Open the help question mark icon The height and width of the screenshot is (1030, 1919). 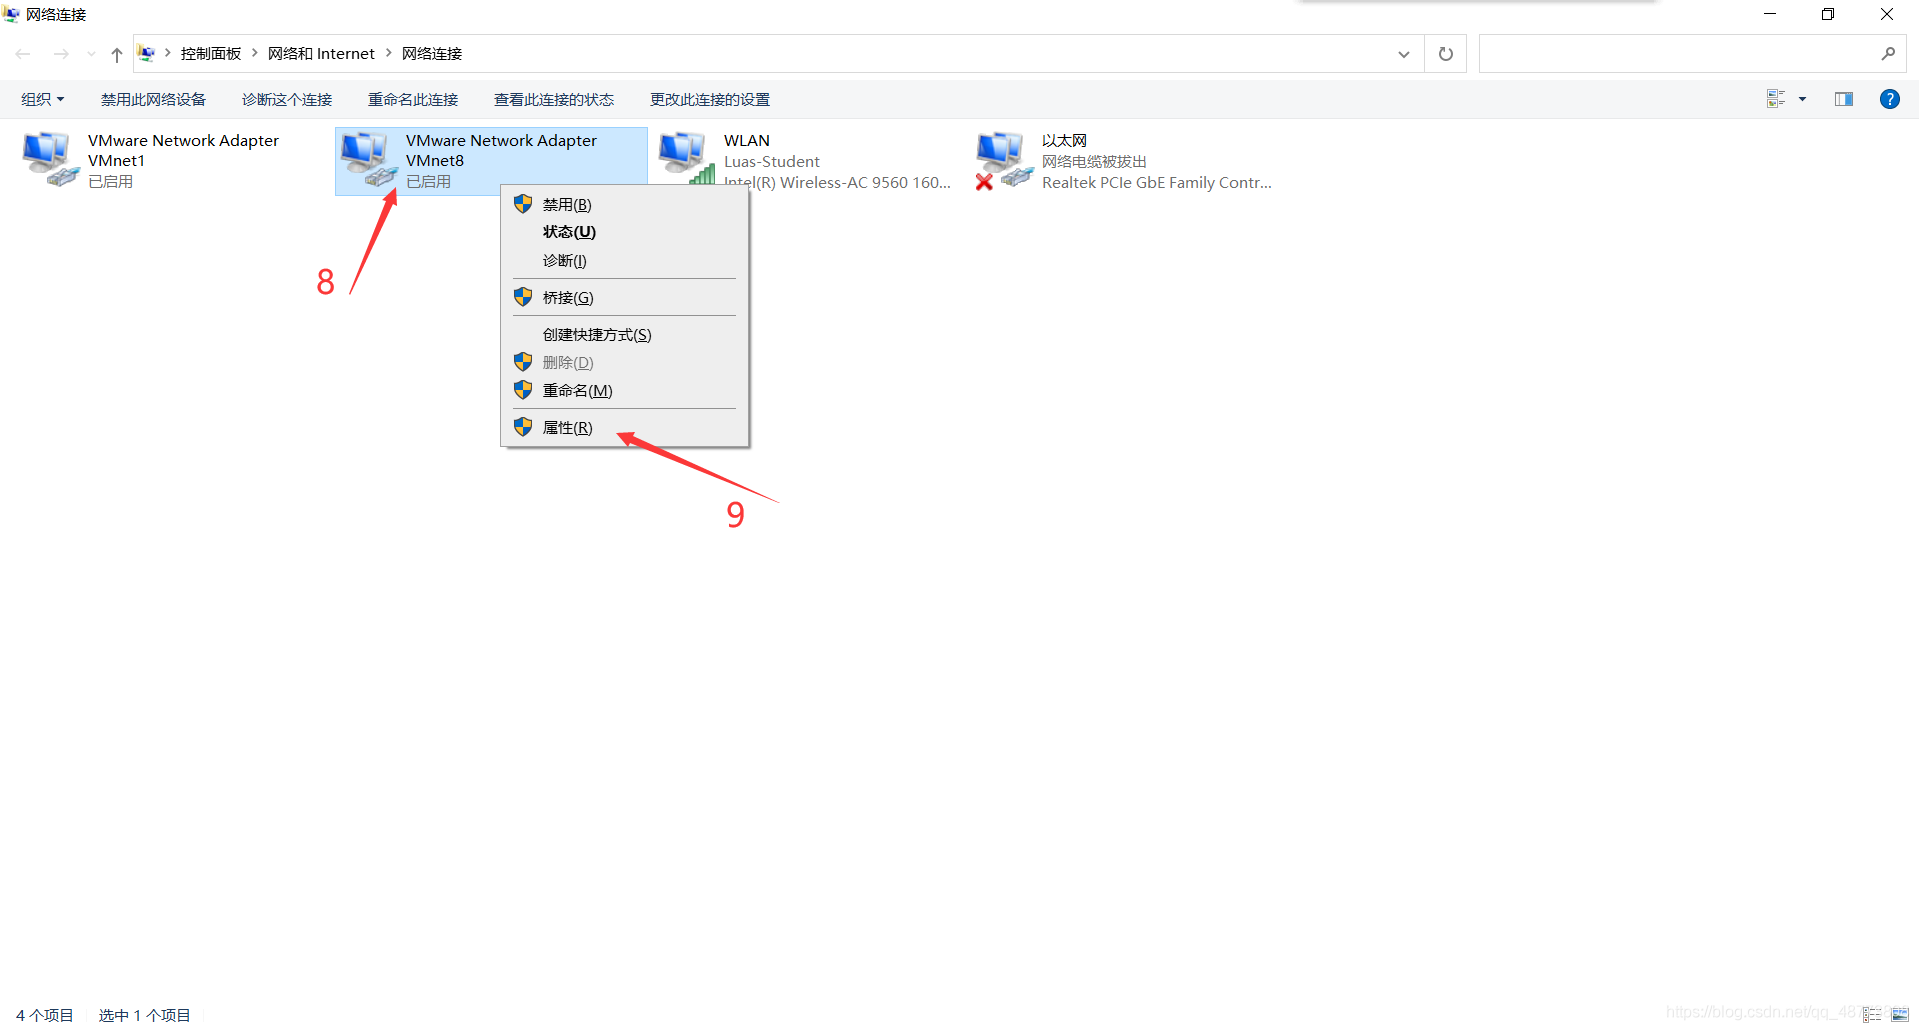(1889, 99)
